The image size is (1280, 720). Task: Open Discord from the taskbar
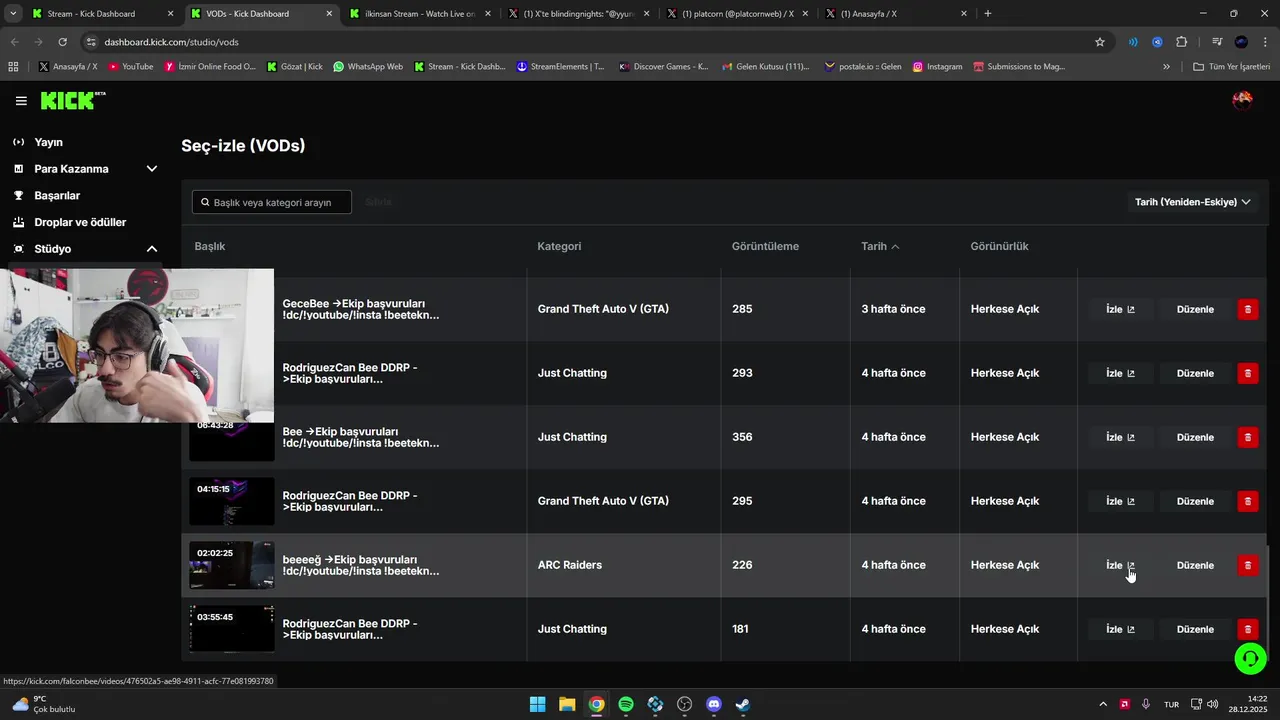tap(714, 704)
